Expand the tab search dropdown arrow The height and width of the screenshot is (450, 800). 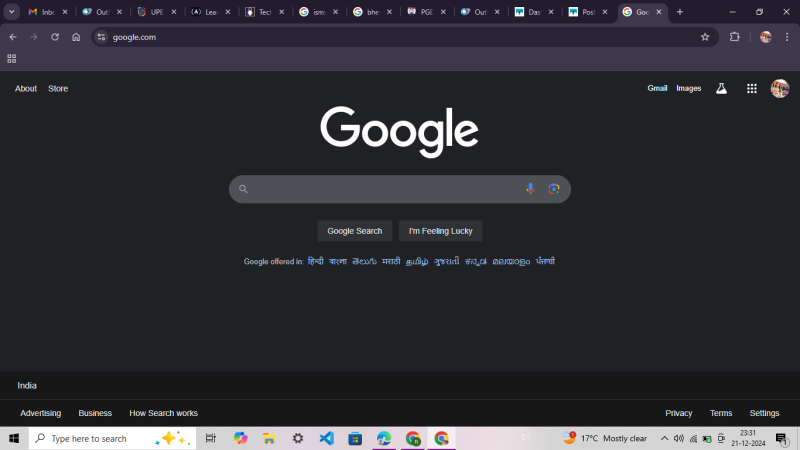pyautogui.click(x=11, y=12)
